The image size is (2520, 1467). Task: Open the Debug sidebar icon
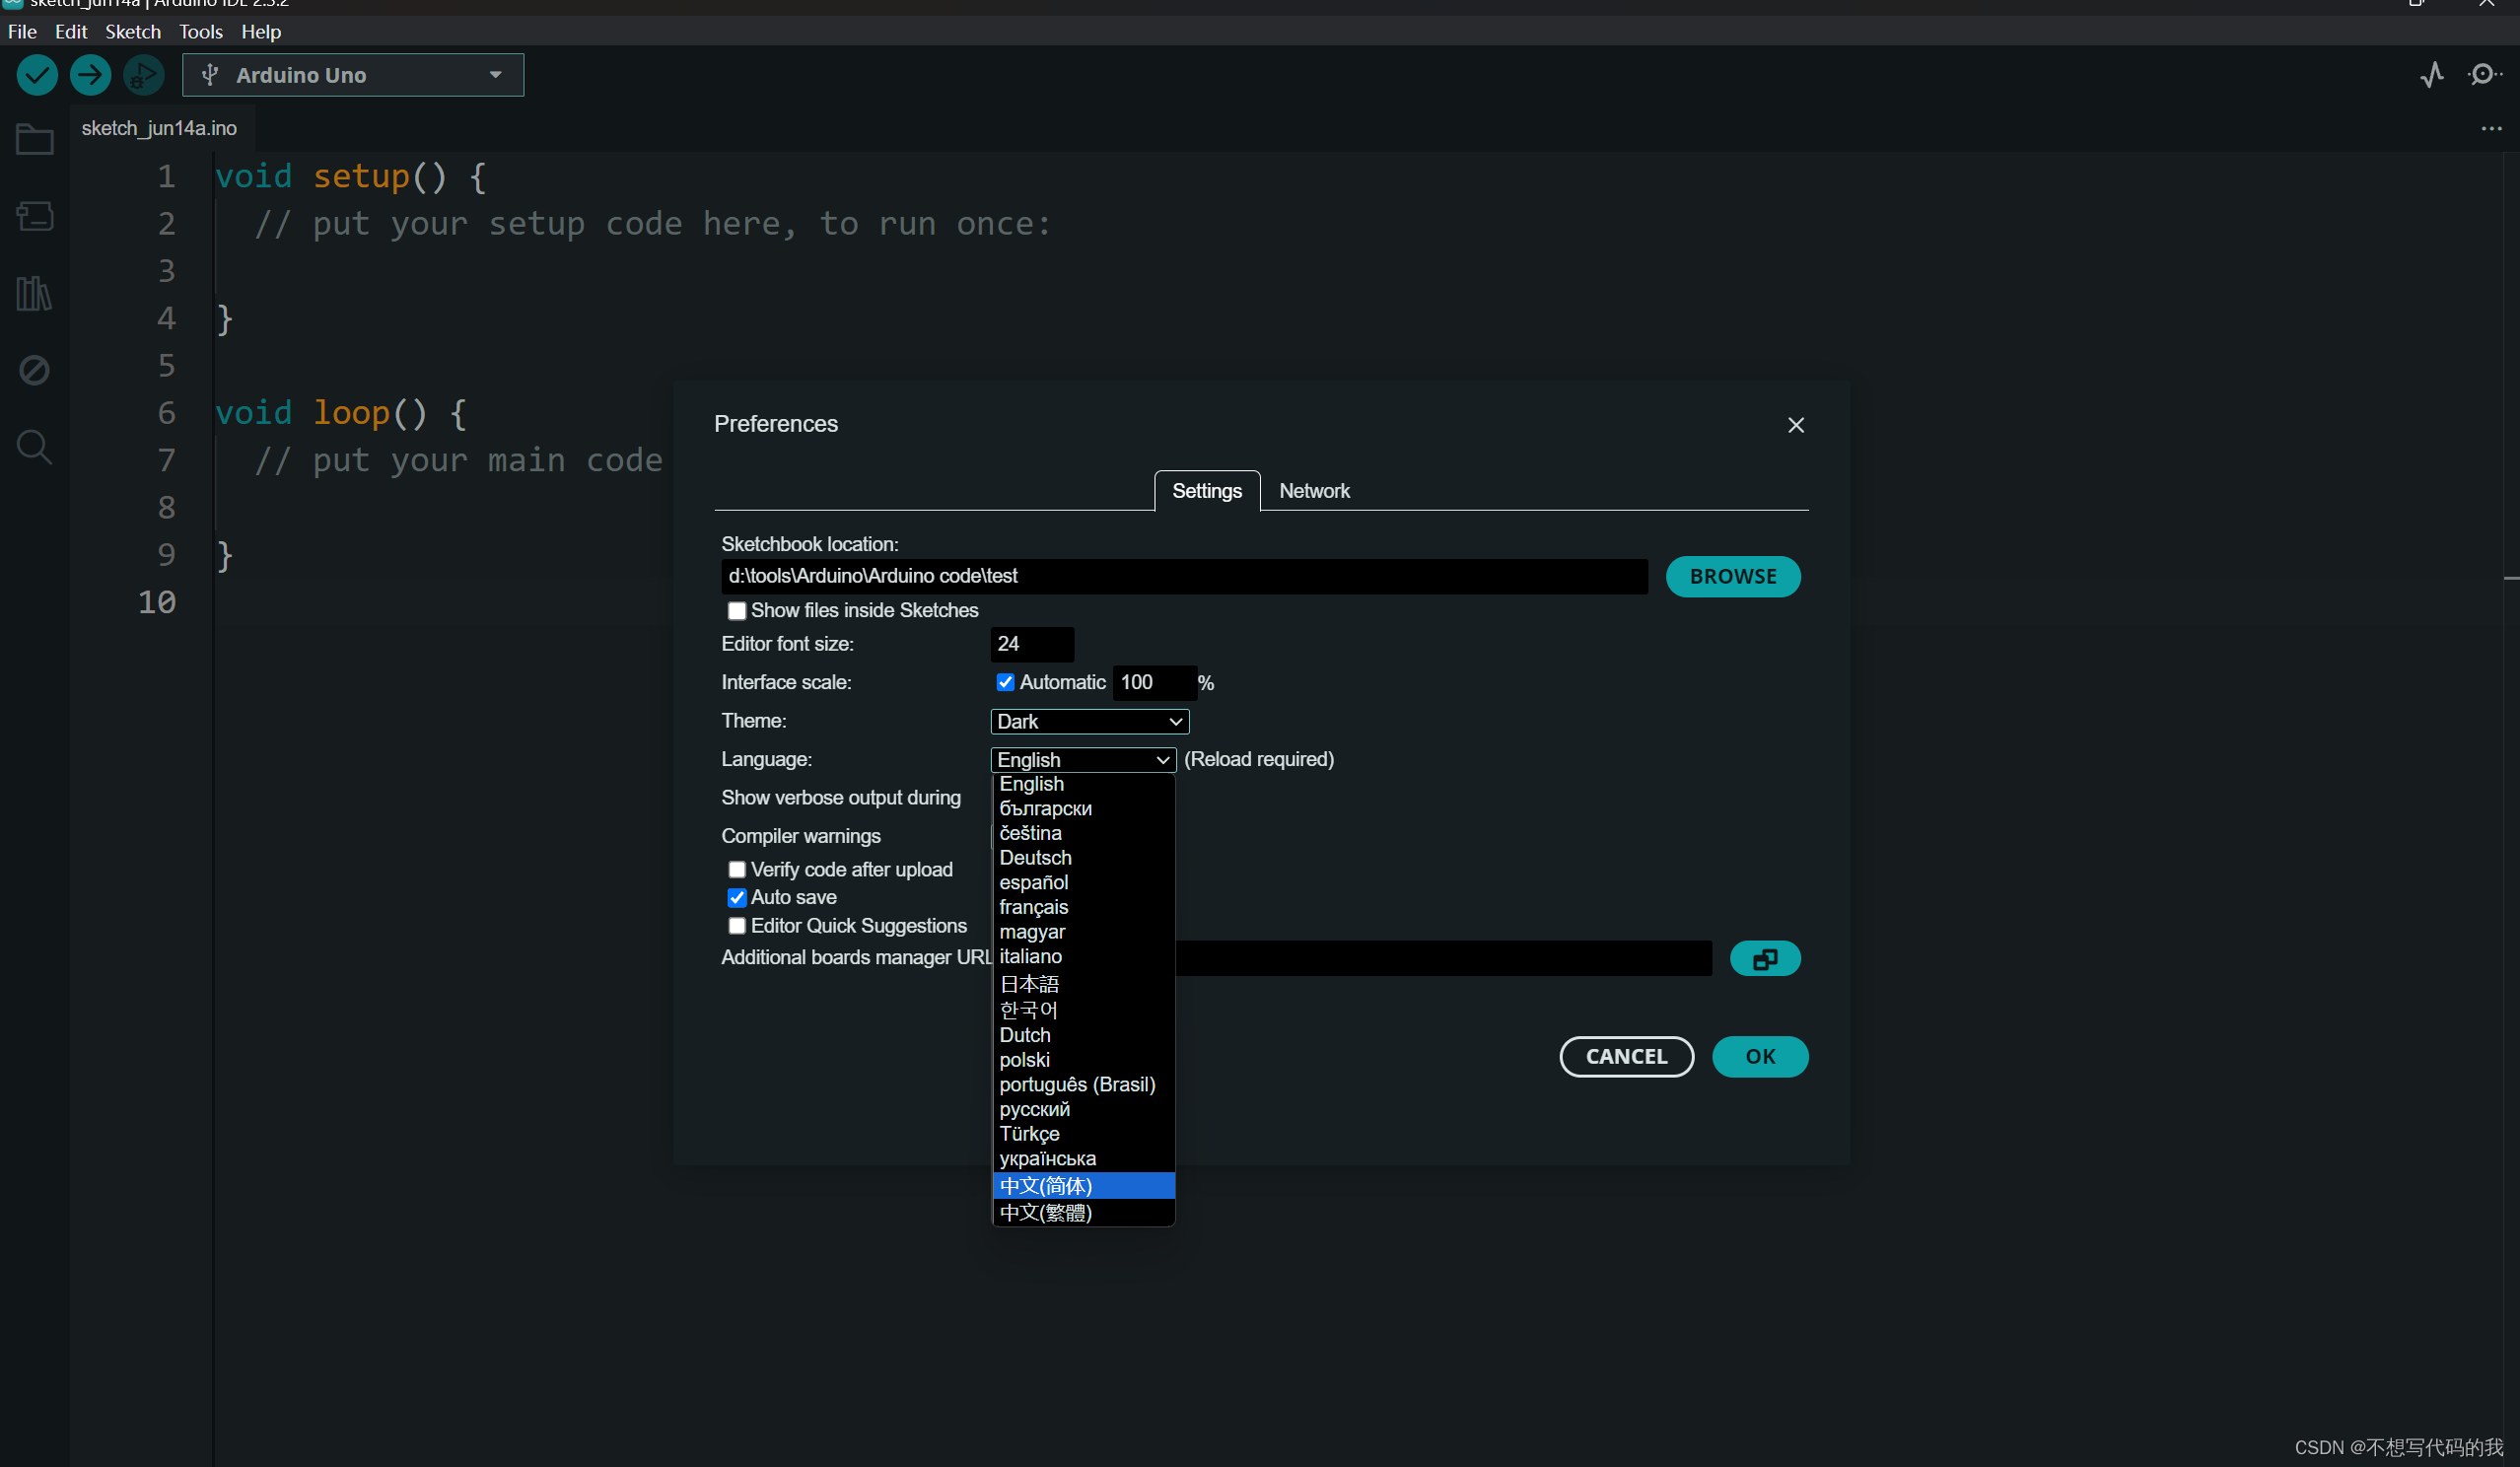click(x=35, y=370)
